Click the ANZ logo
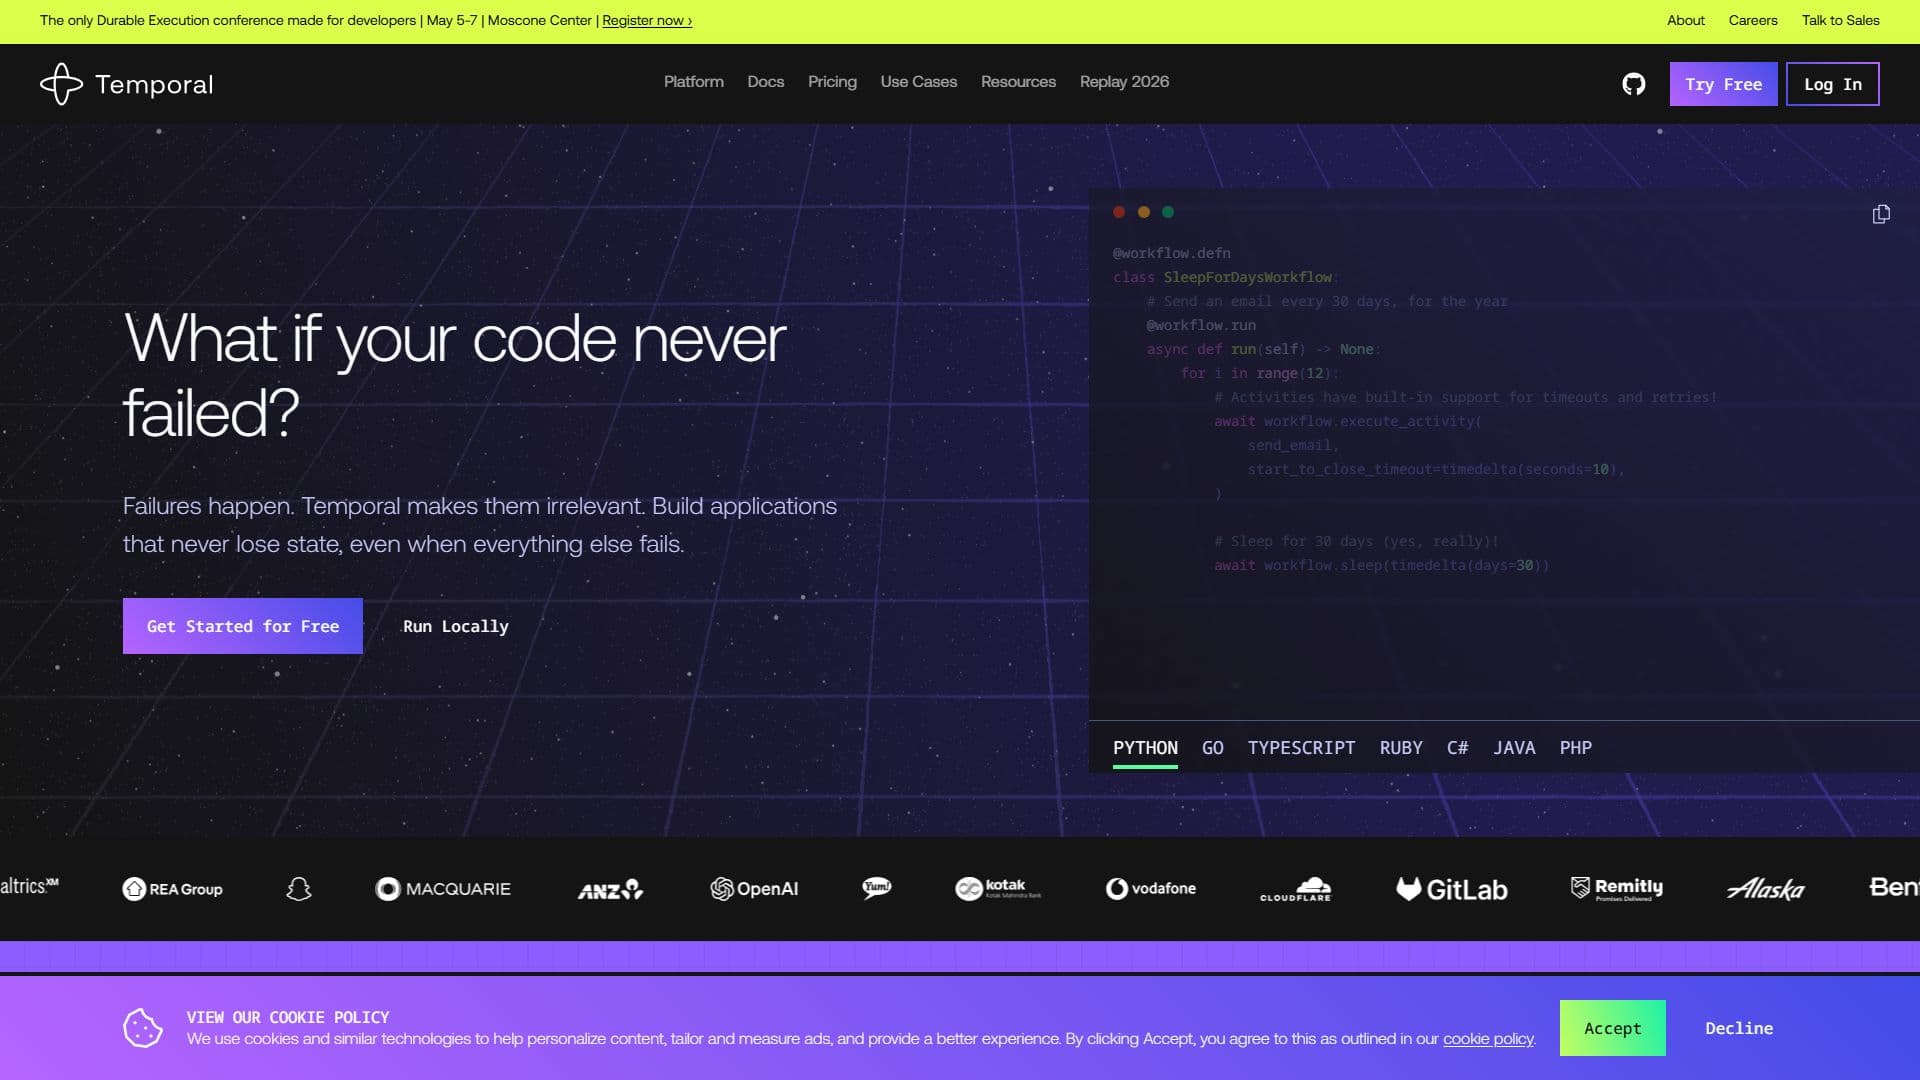 [610, 889]
